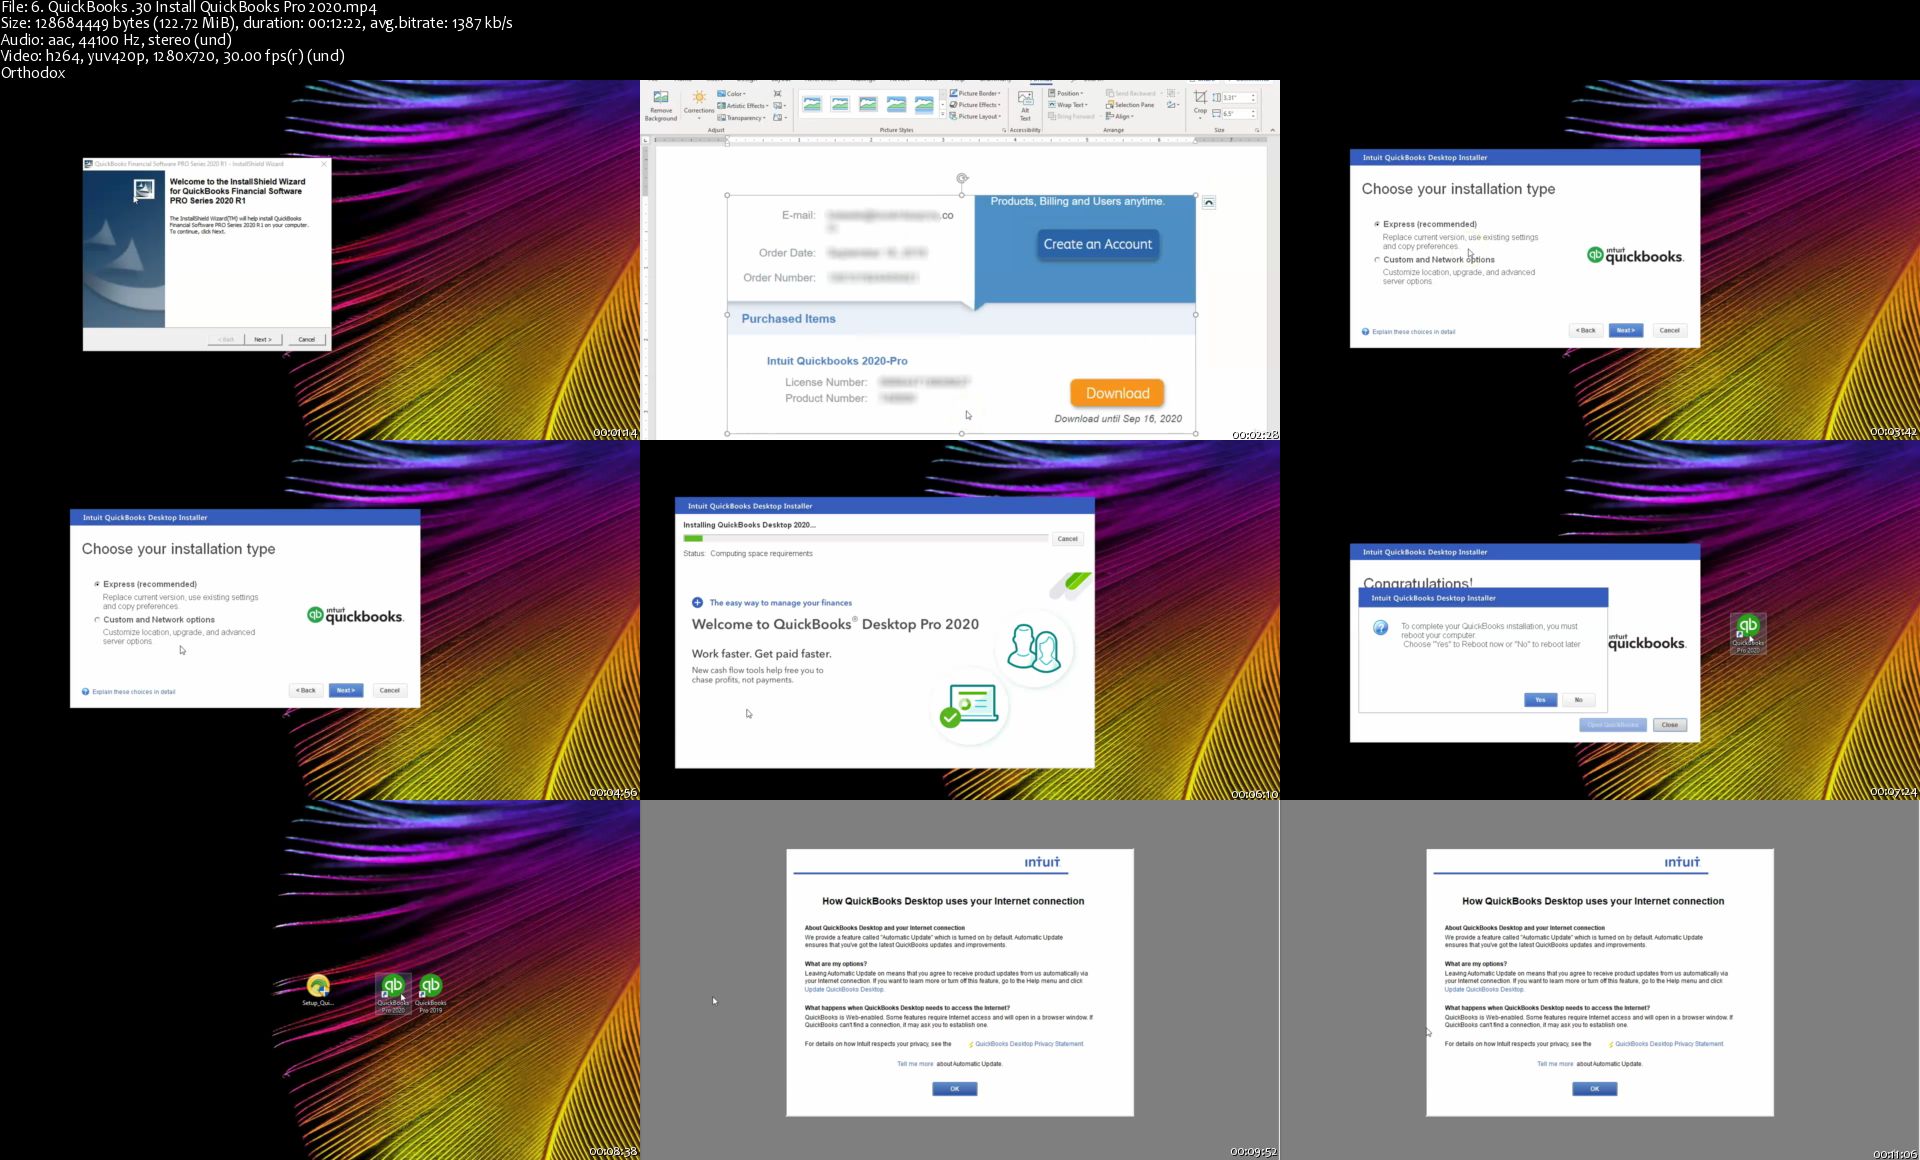
Task: Click OK in internet connection dialog at 09:52
Action: point(955,1089)
